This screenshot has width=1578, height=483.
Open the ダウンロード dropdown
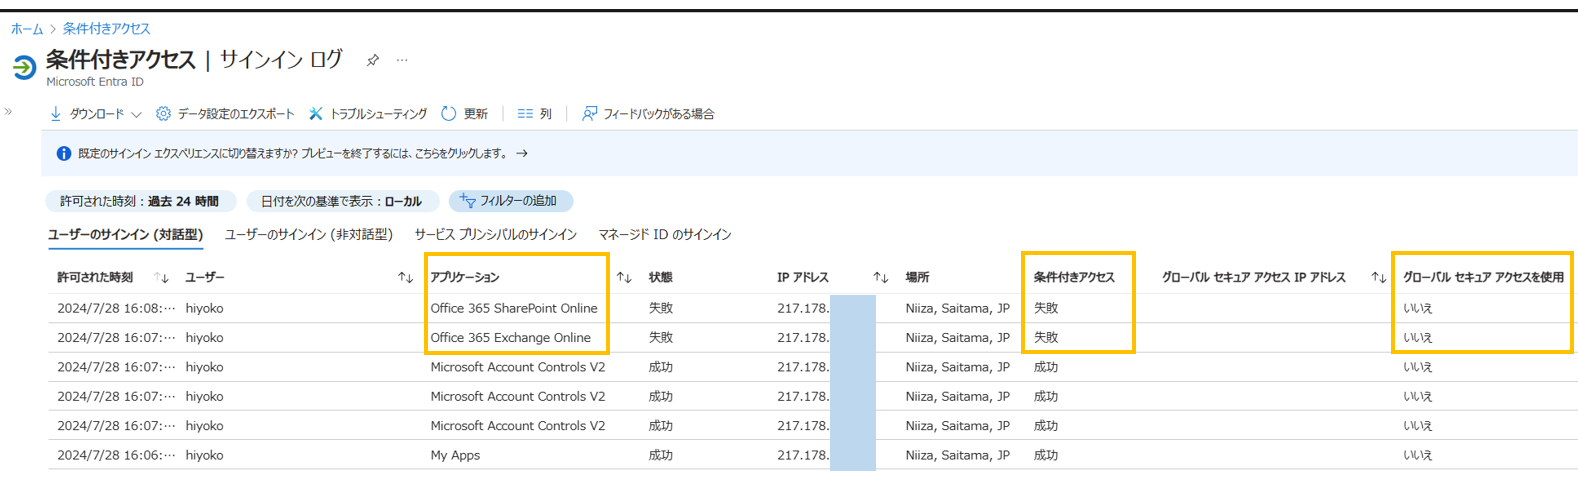pyautogui.click(x=96, y=114)
